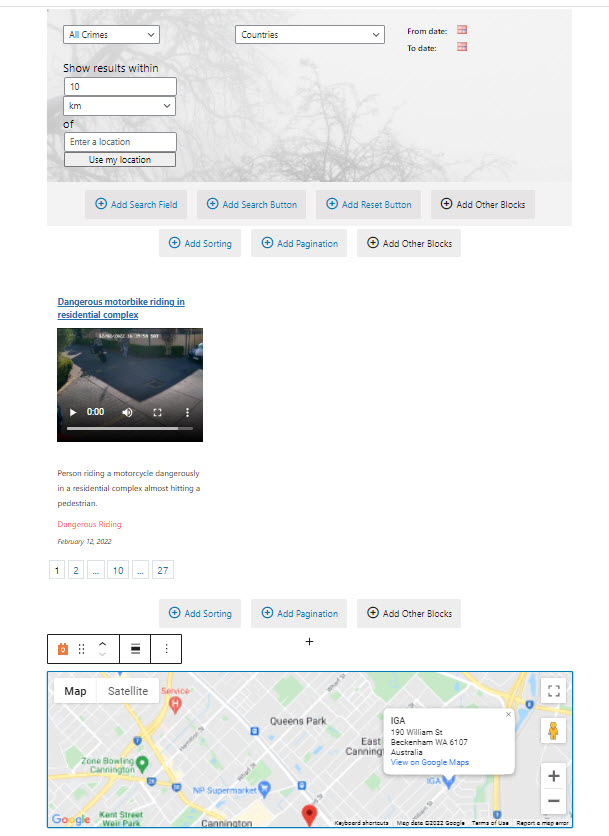The width and height of the screenshot is (609, 836).
Task: Play the motorbike video
Action: coord(73,412)
